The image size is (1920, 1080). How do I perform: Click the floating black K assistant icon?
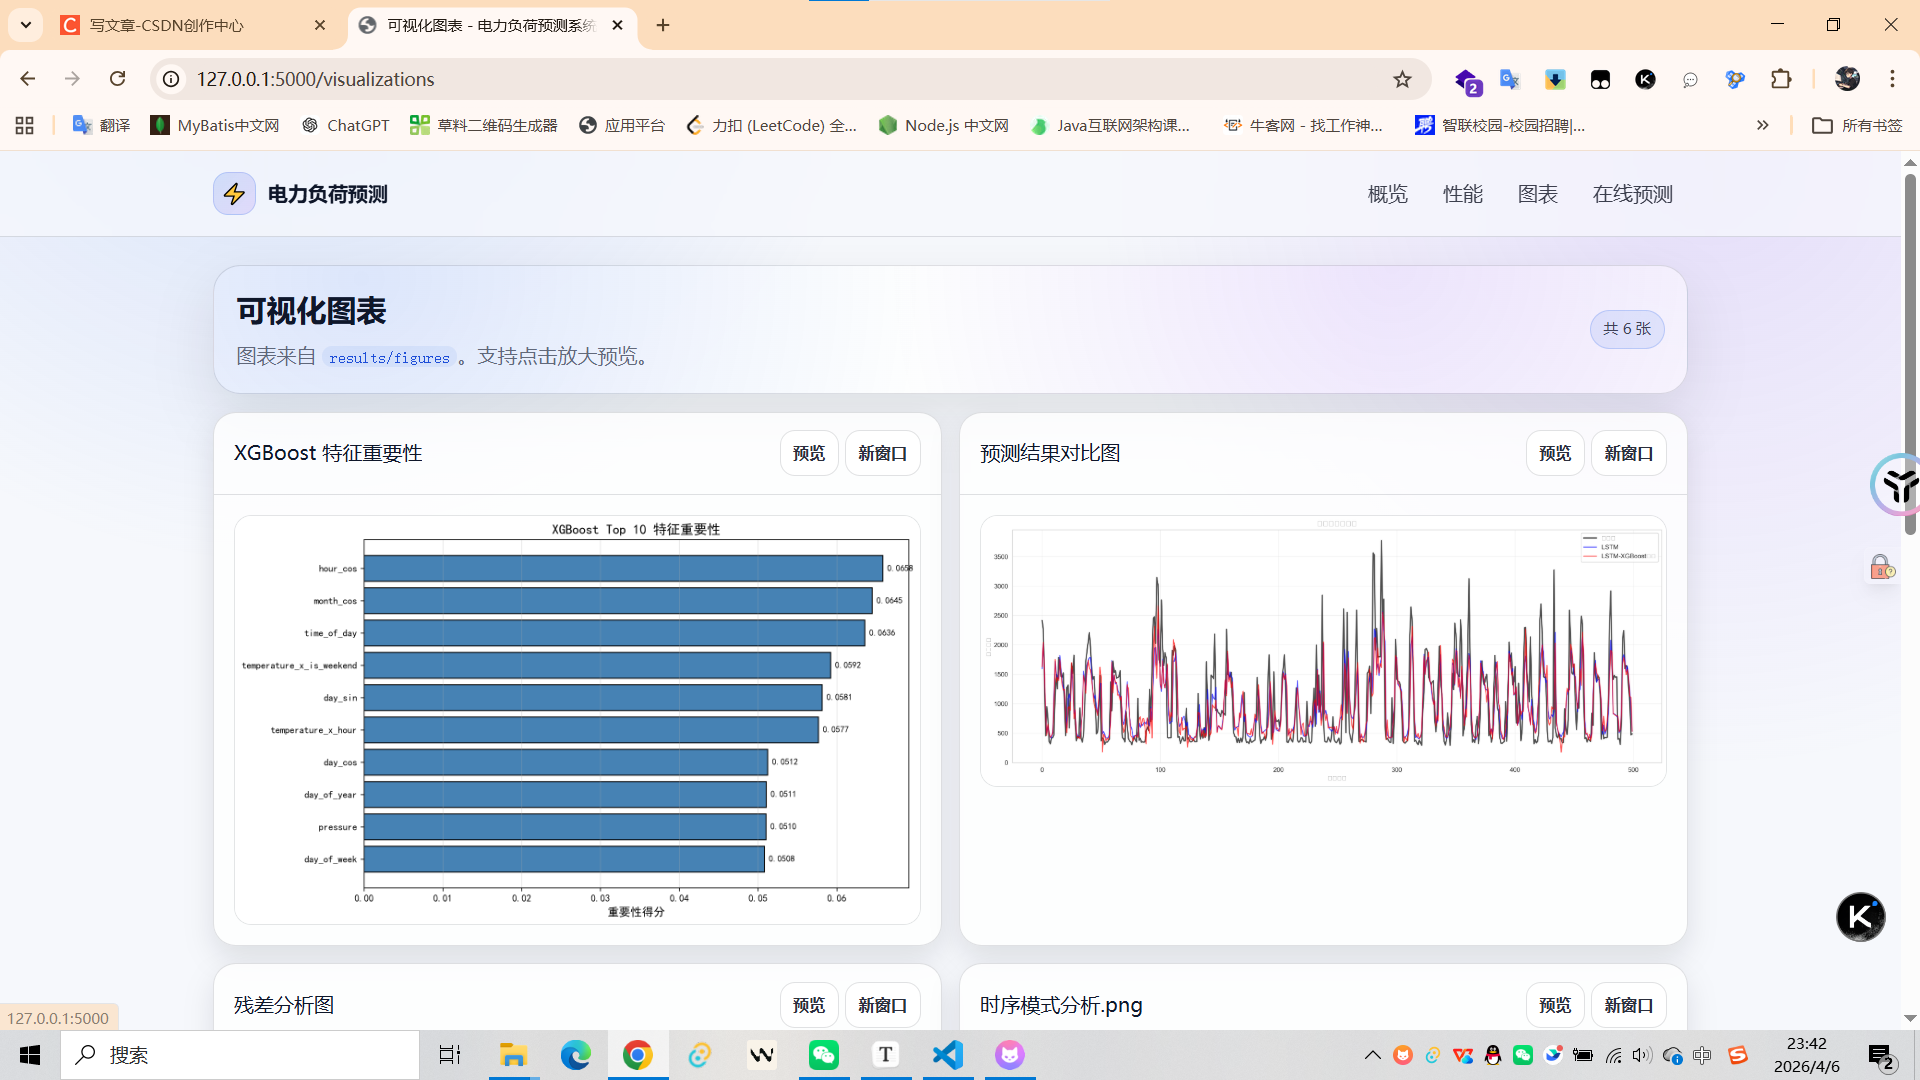1860,916
